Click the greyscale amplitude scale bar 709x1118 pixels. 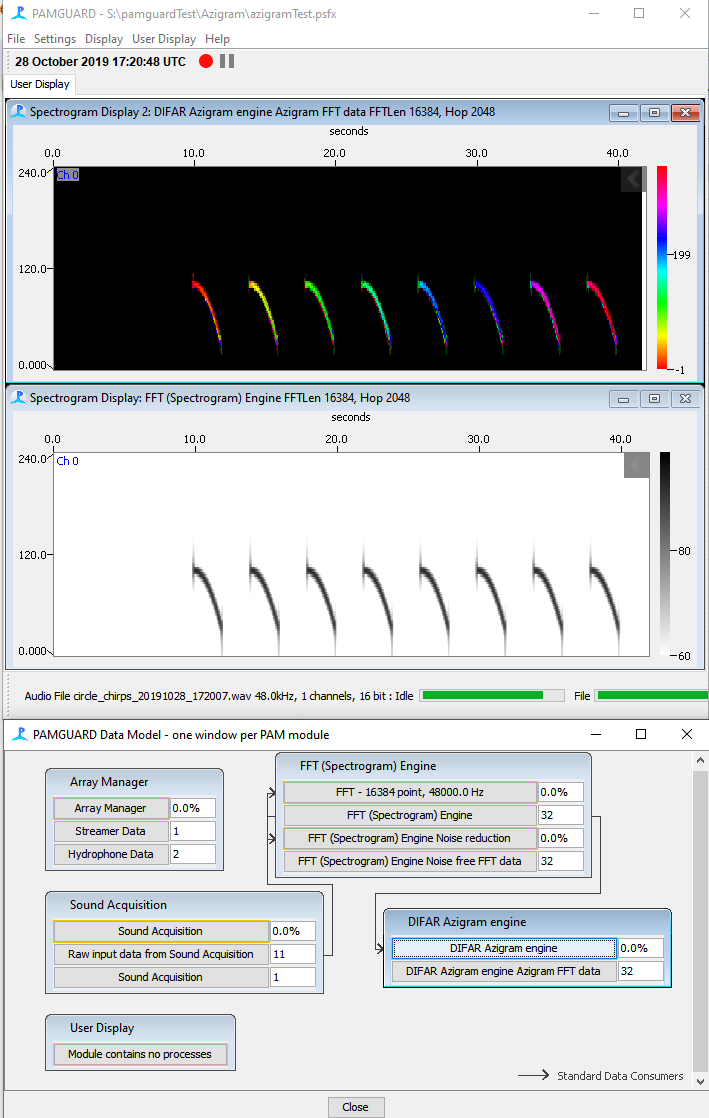tap(665, 553)
